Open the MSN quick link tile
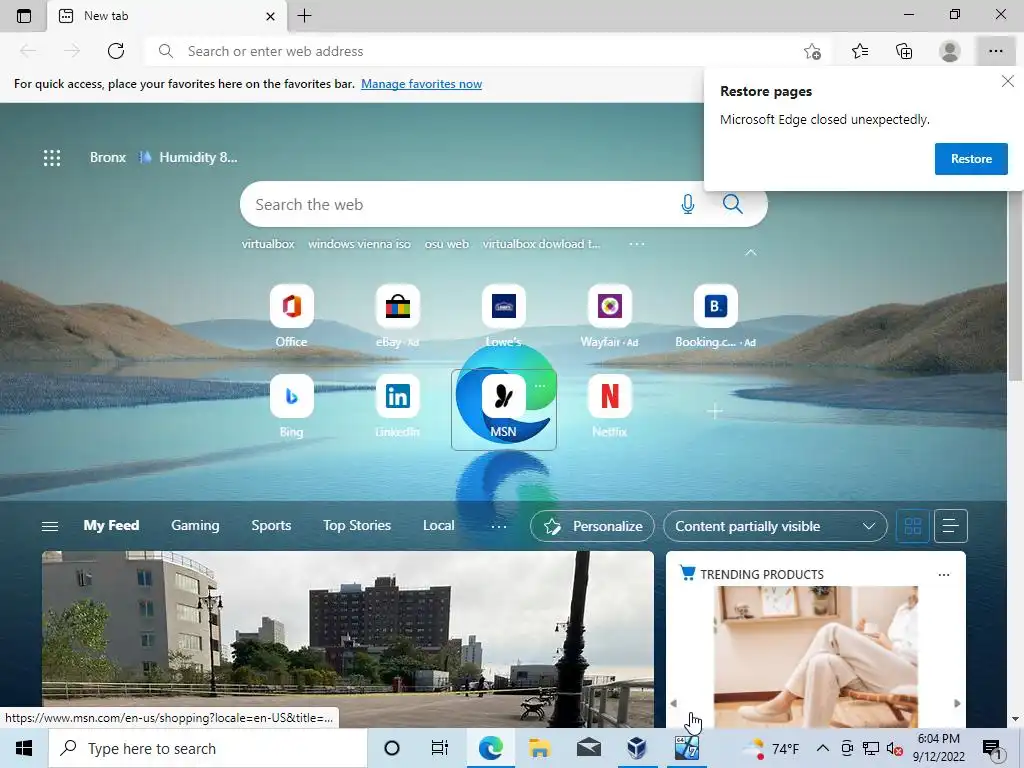Image resolution: width=1024 pixels, height=768 pixels. tap(504, 409)
